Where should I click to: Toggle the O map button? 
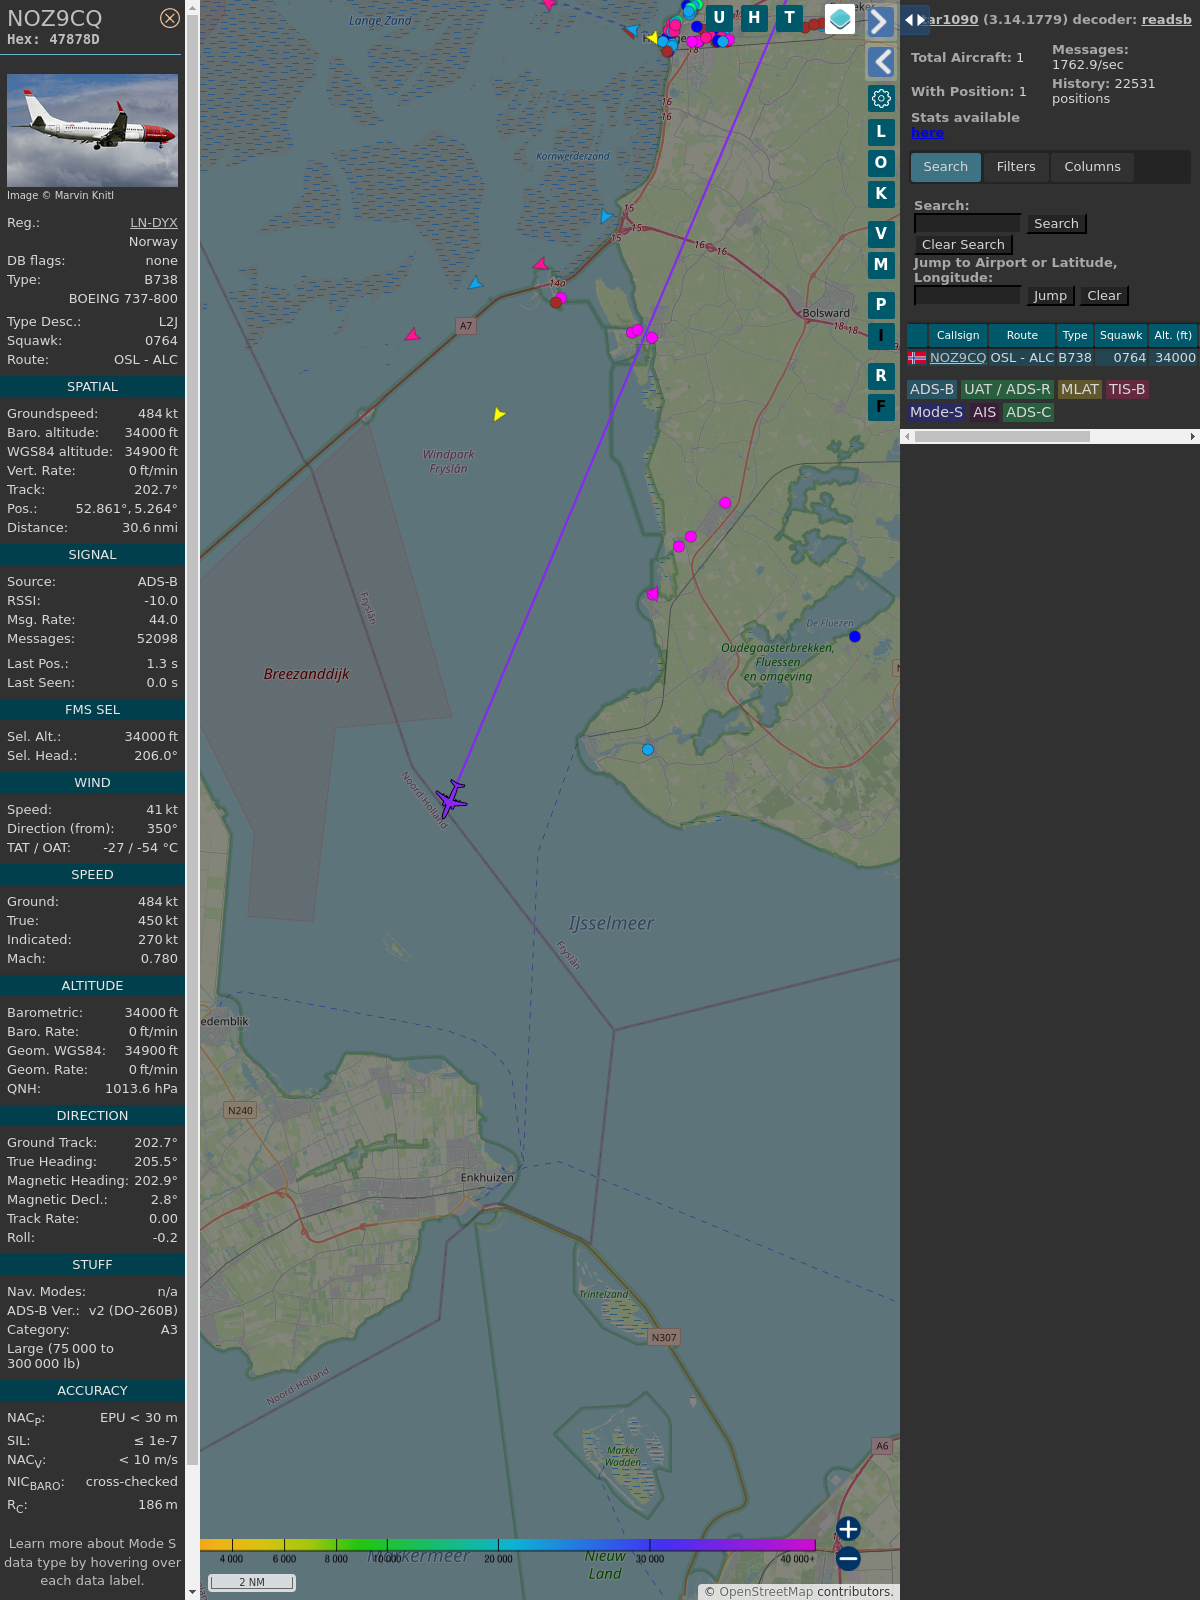881,163
